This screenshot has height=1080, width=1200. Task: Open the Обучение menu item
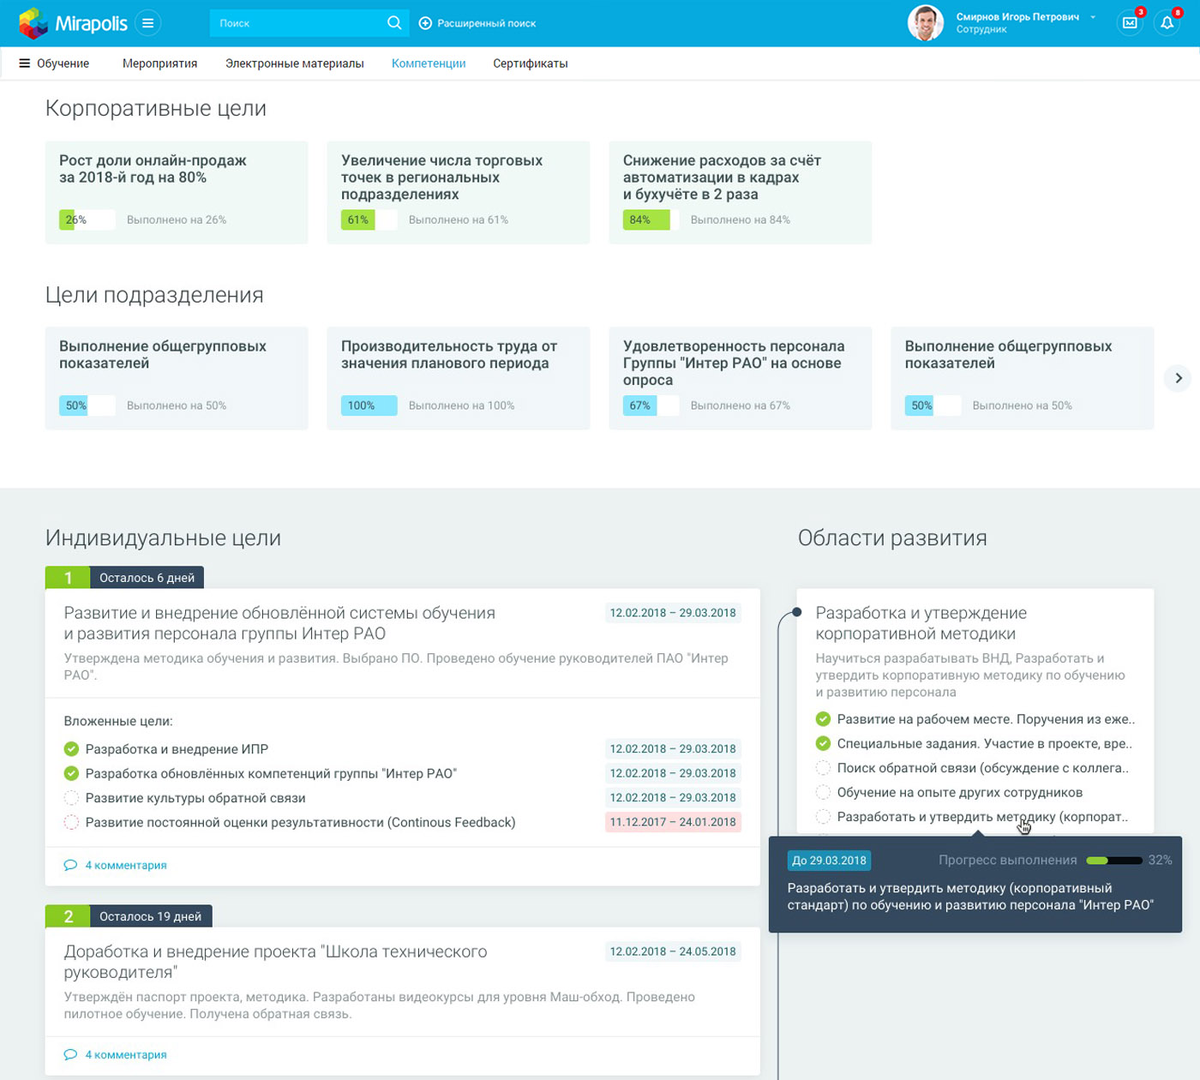tap(63, 63)
